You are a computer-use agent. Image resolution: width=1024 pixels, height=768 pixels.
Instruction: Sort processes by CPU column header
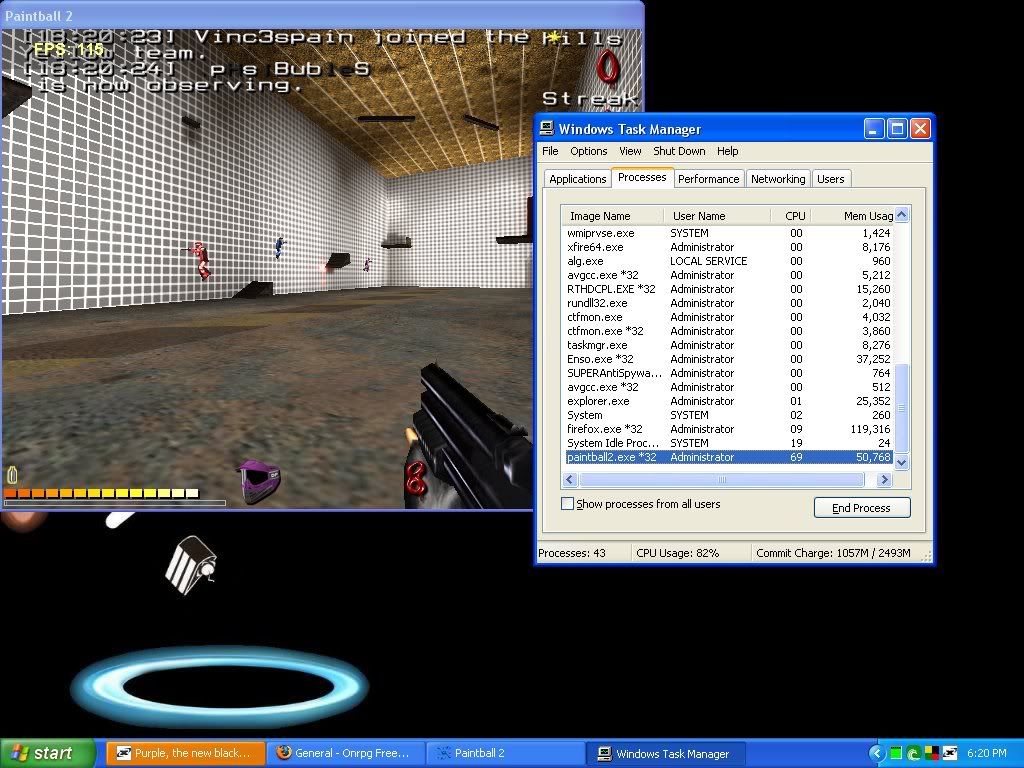[x=794, y=216]
